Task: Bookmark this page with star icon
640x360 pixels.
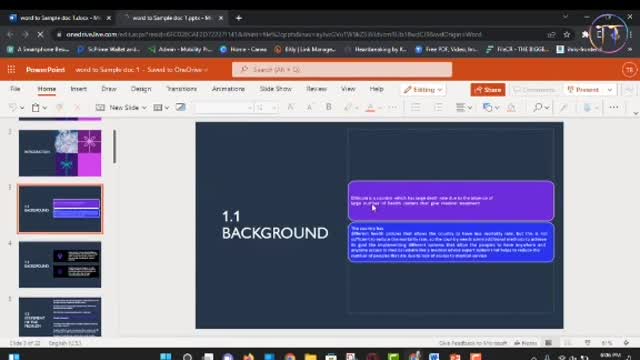Action: pos(567,35)
